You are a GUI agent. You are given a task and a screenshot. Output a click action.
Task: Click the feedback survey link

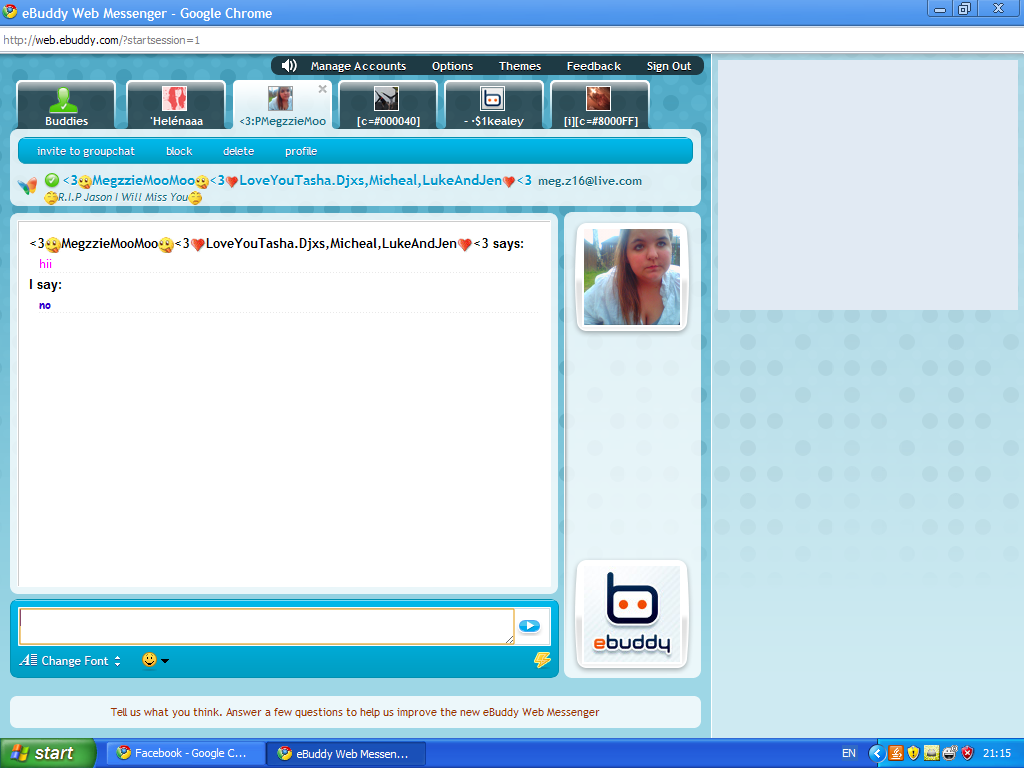355,712
